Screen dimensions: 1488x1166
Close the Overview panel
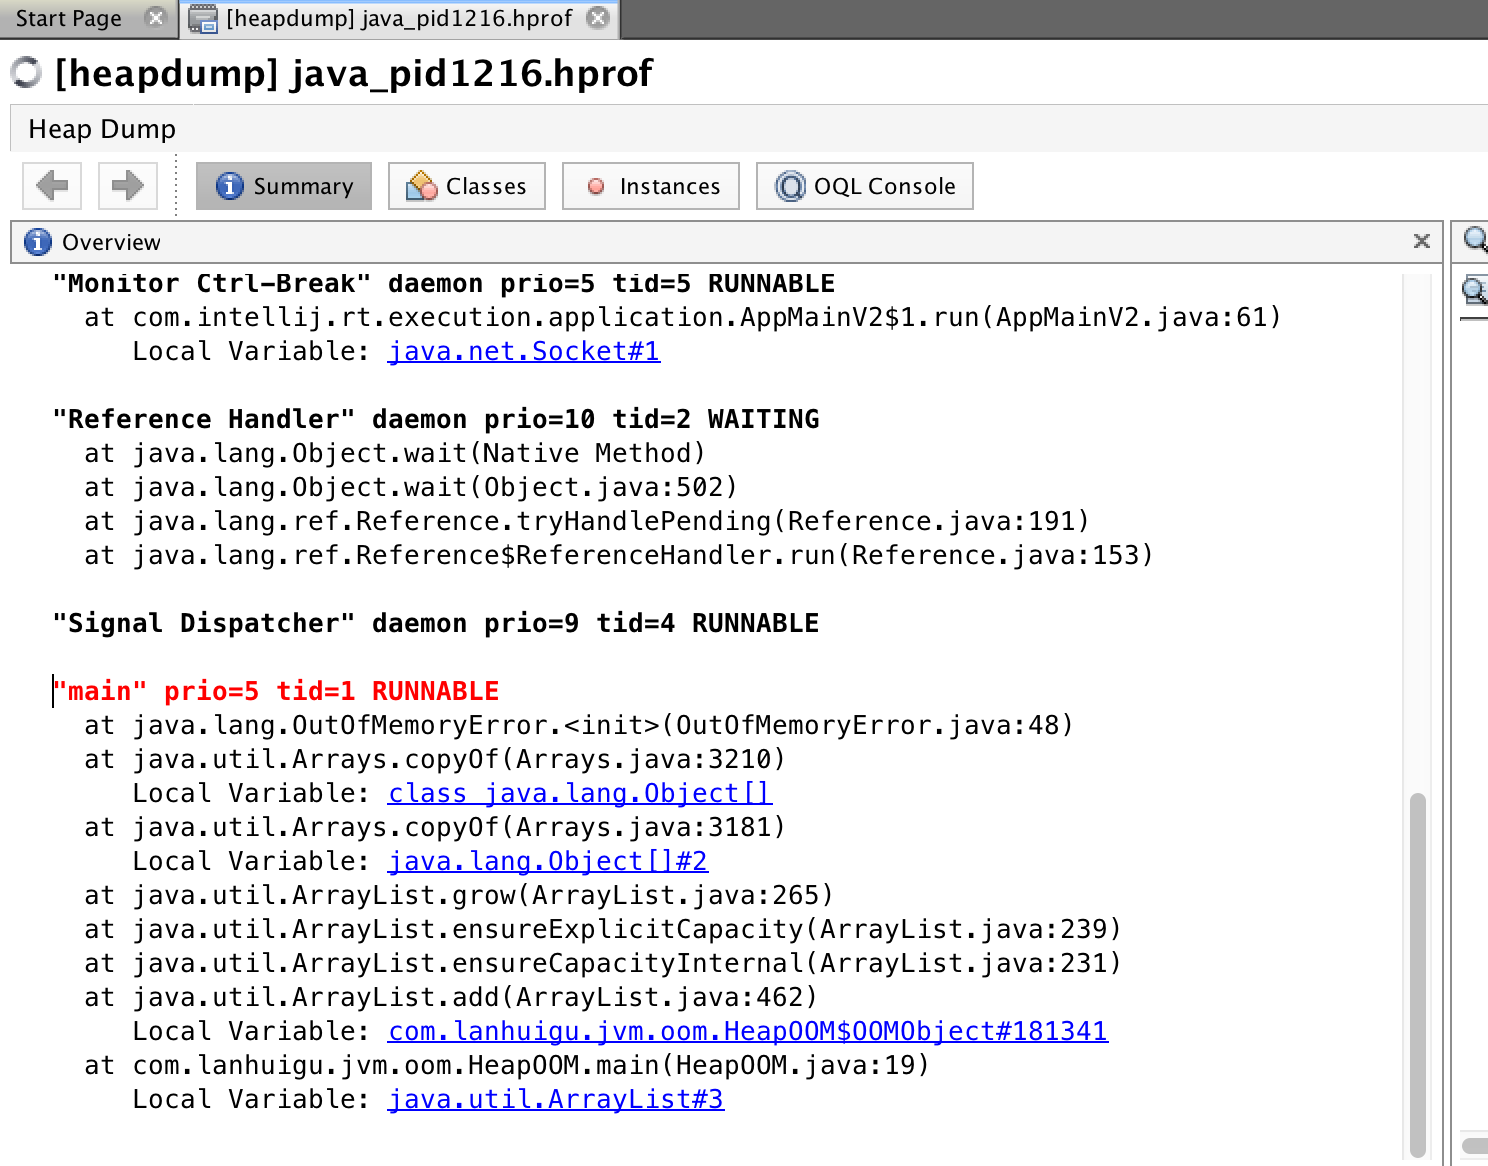coord(1422,241)
